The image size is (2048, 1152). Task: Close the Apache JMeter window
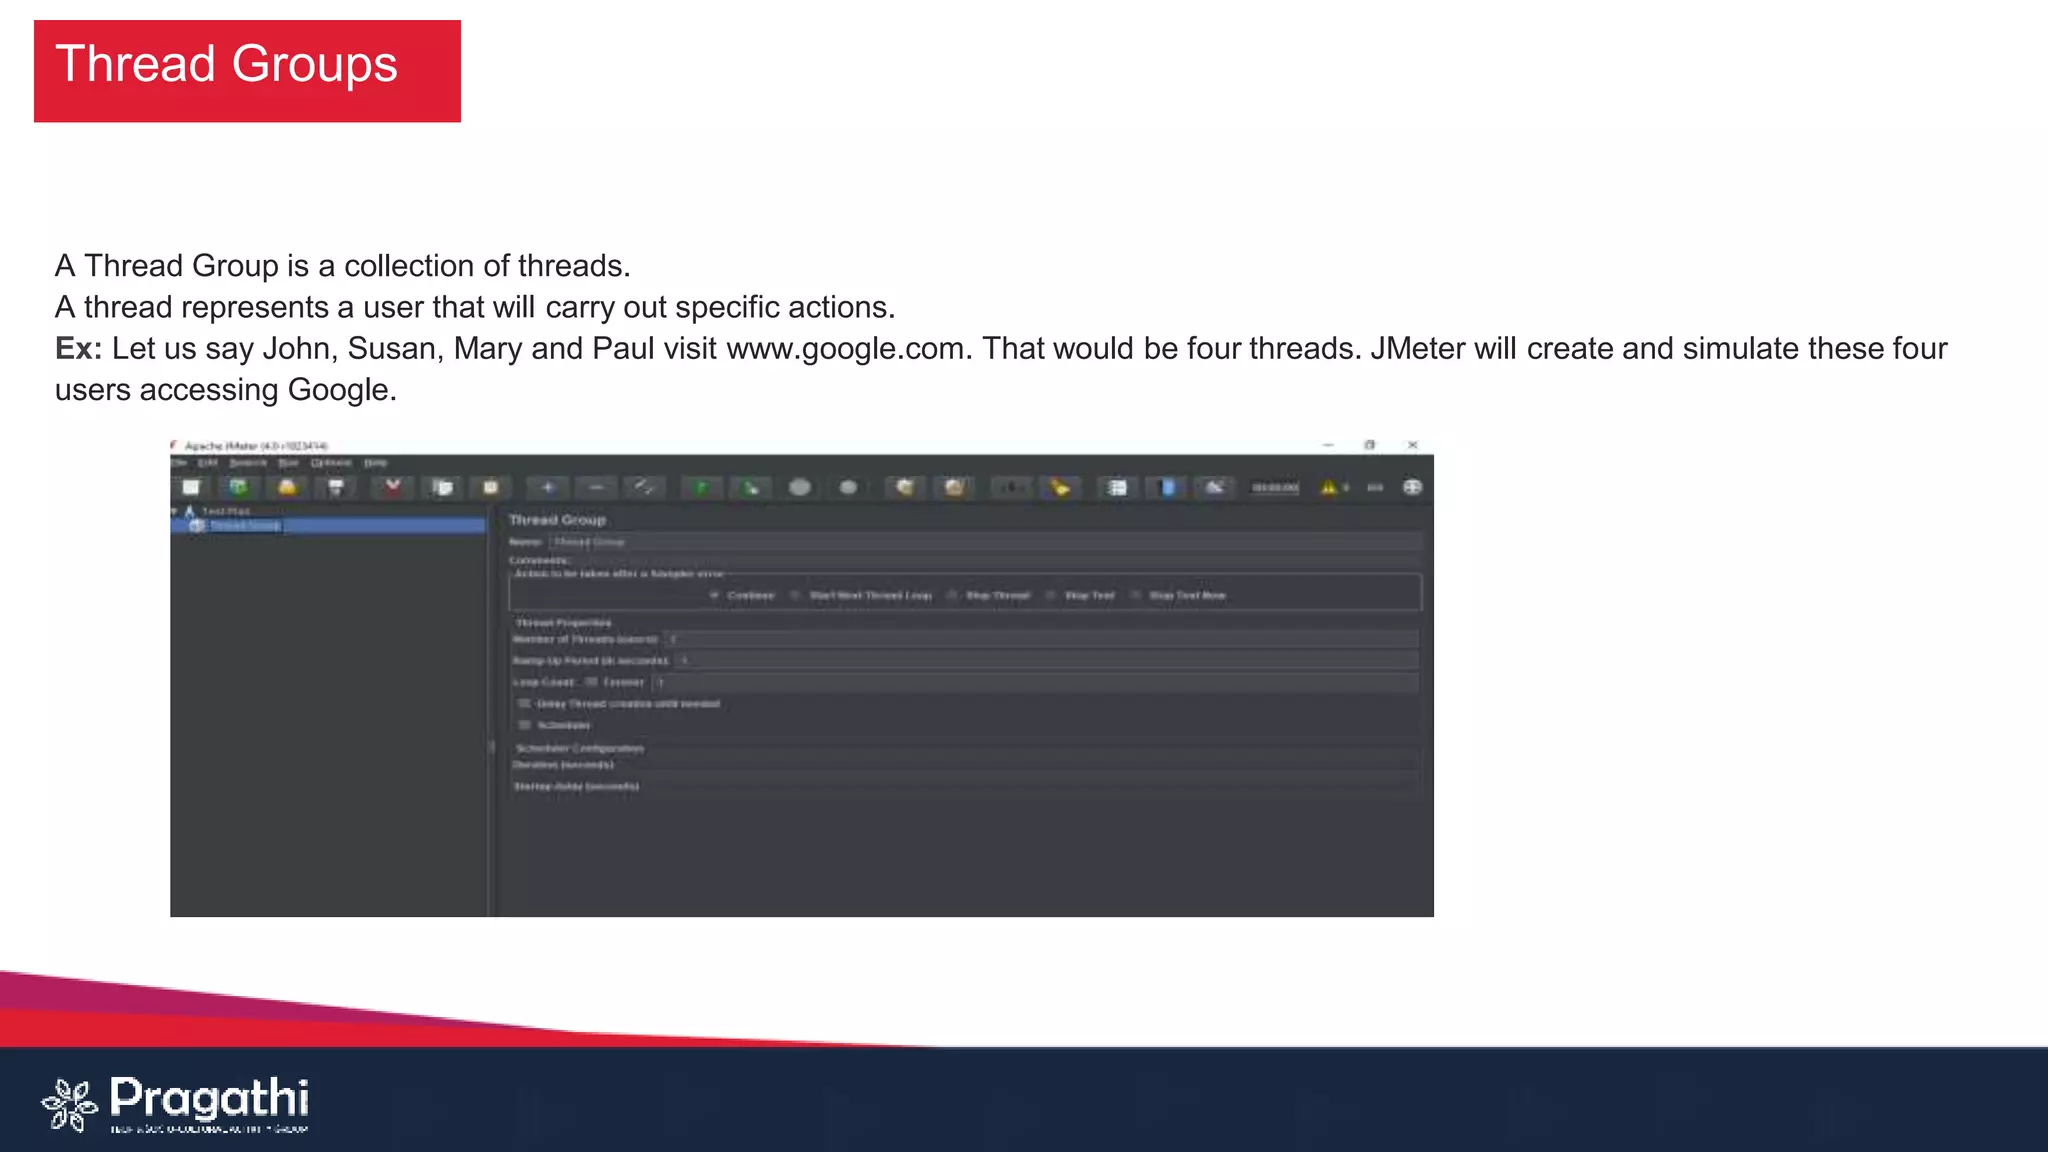[1412, 445]
